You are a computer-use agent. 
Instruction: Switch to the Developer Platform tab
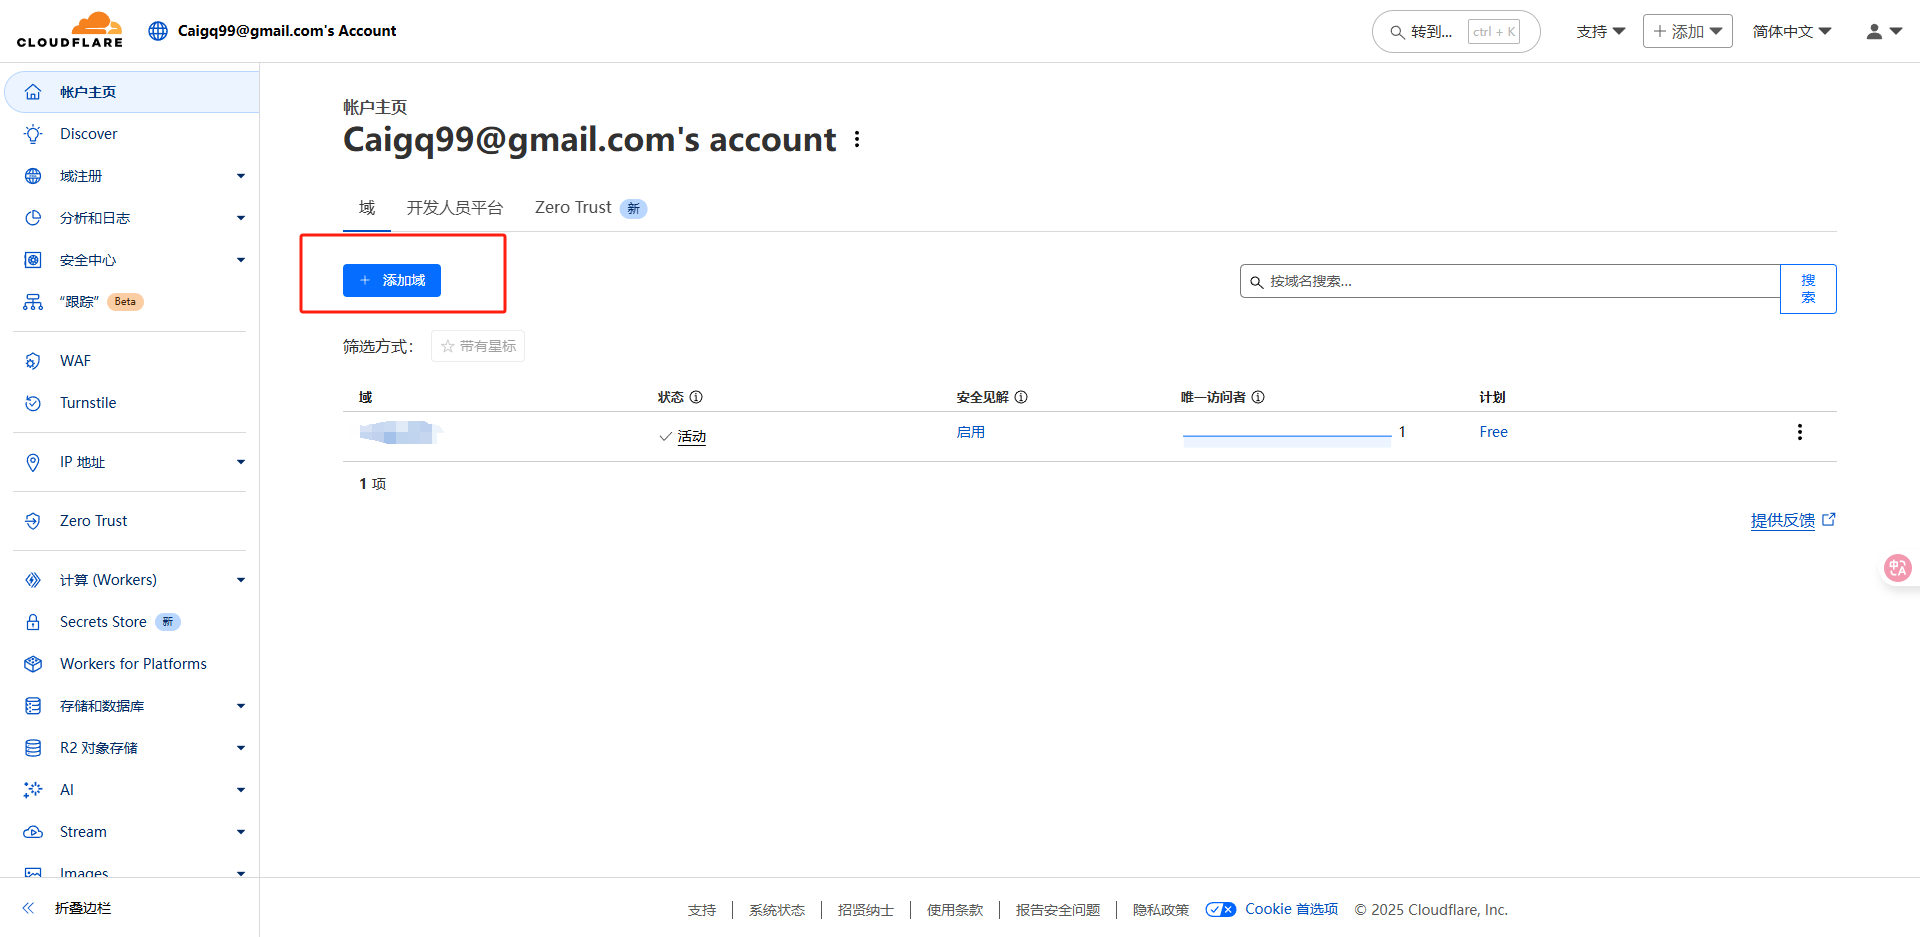(454, 208)
